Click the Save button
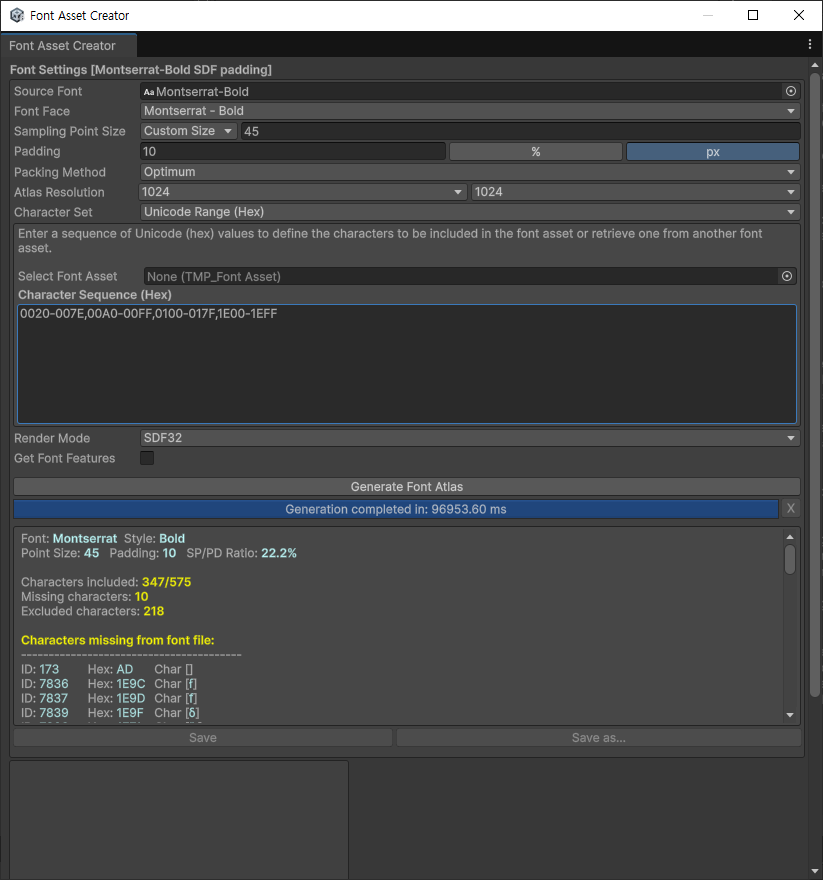The image size is (823, 880). pyautogui.click(x=203, y=737)
